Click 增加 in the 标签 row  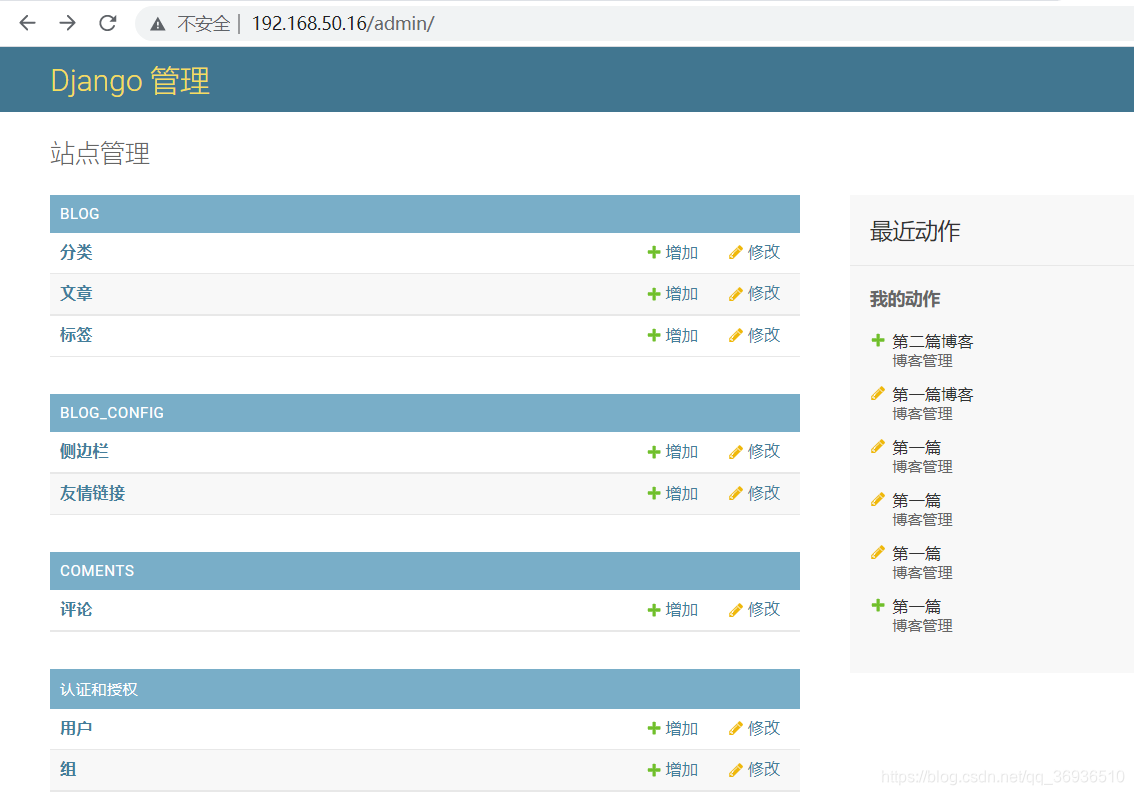click(x=673, y=336)
